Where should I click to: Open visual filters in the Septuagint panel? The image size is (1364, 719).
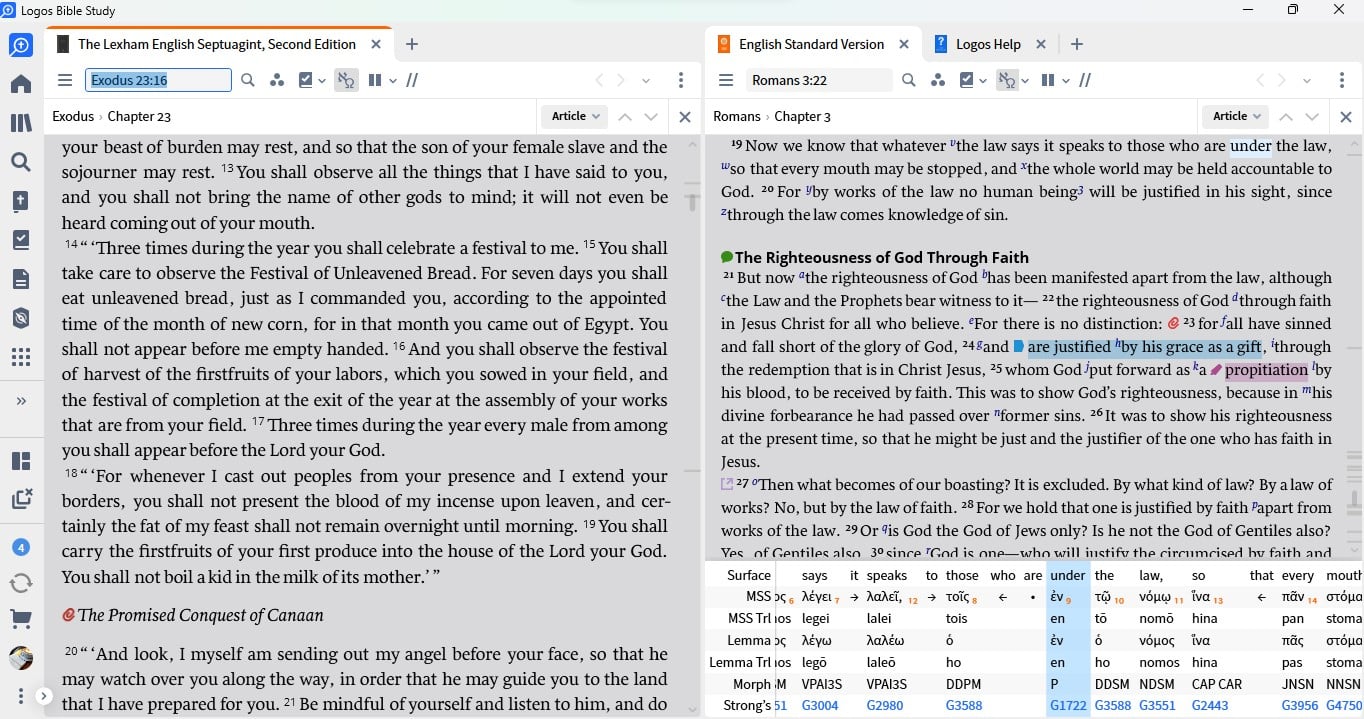(x=278, y=81)
